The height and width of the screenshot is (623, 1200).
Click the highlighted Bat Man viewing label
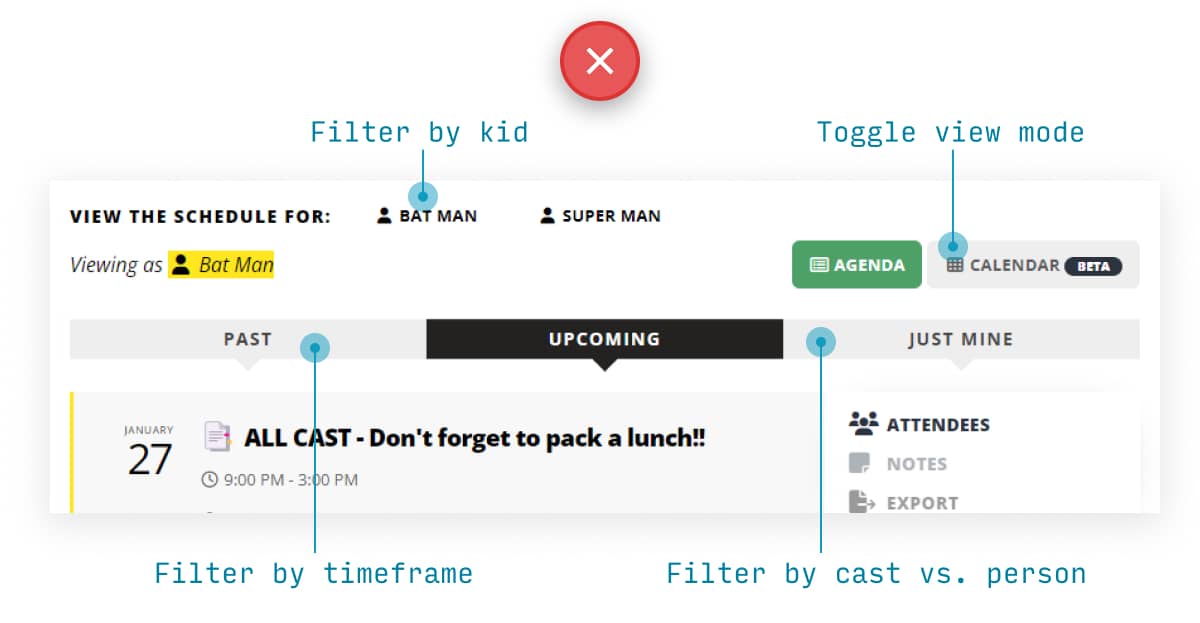click(x=221, y=265)
